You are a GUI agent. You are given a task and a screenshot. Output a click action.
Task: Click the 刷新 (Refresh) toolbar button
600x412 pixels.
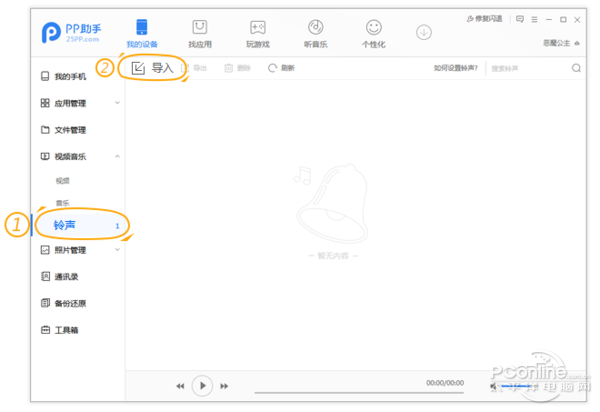(281, 68)
